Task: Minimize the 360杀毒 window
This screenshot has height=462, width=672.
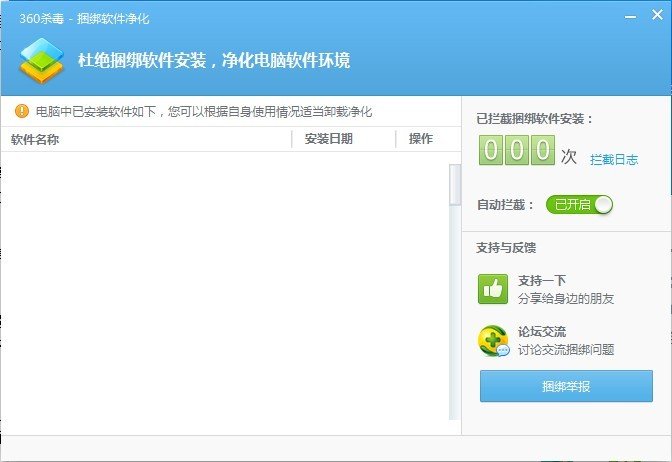Action: click(x=630, y=17)
